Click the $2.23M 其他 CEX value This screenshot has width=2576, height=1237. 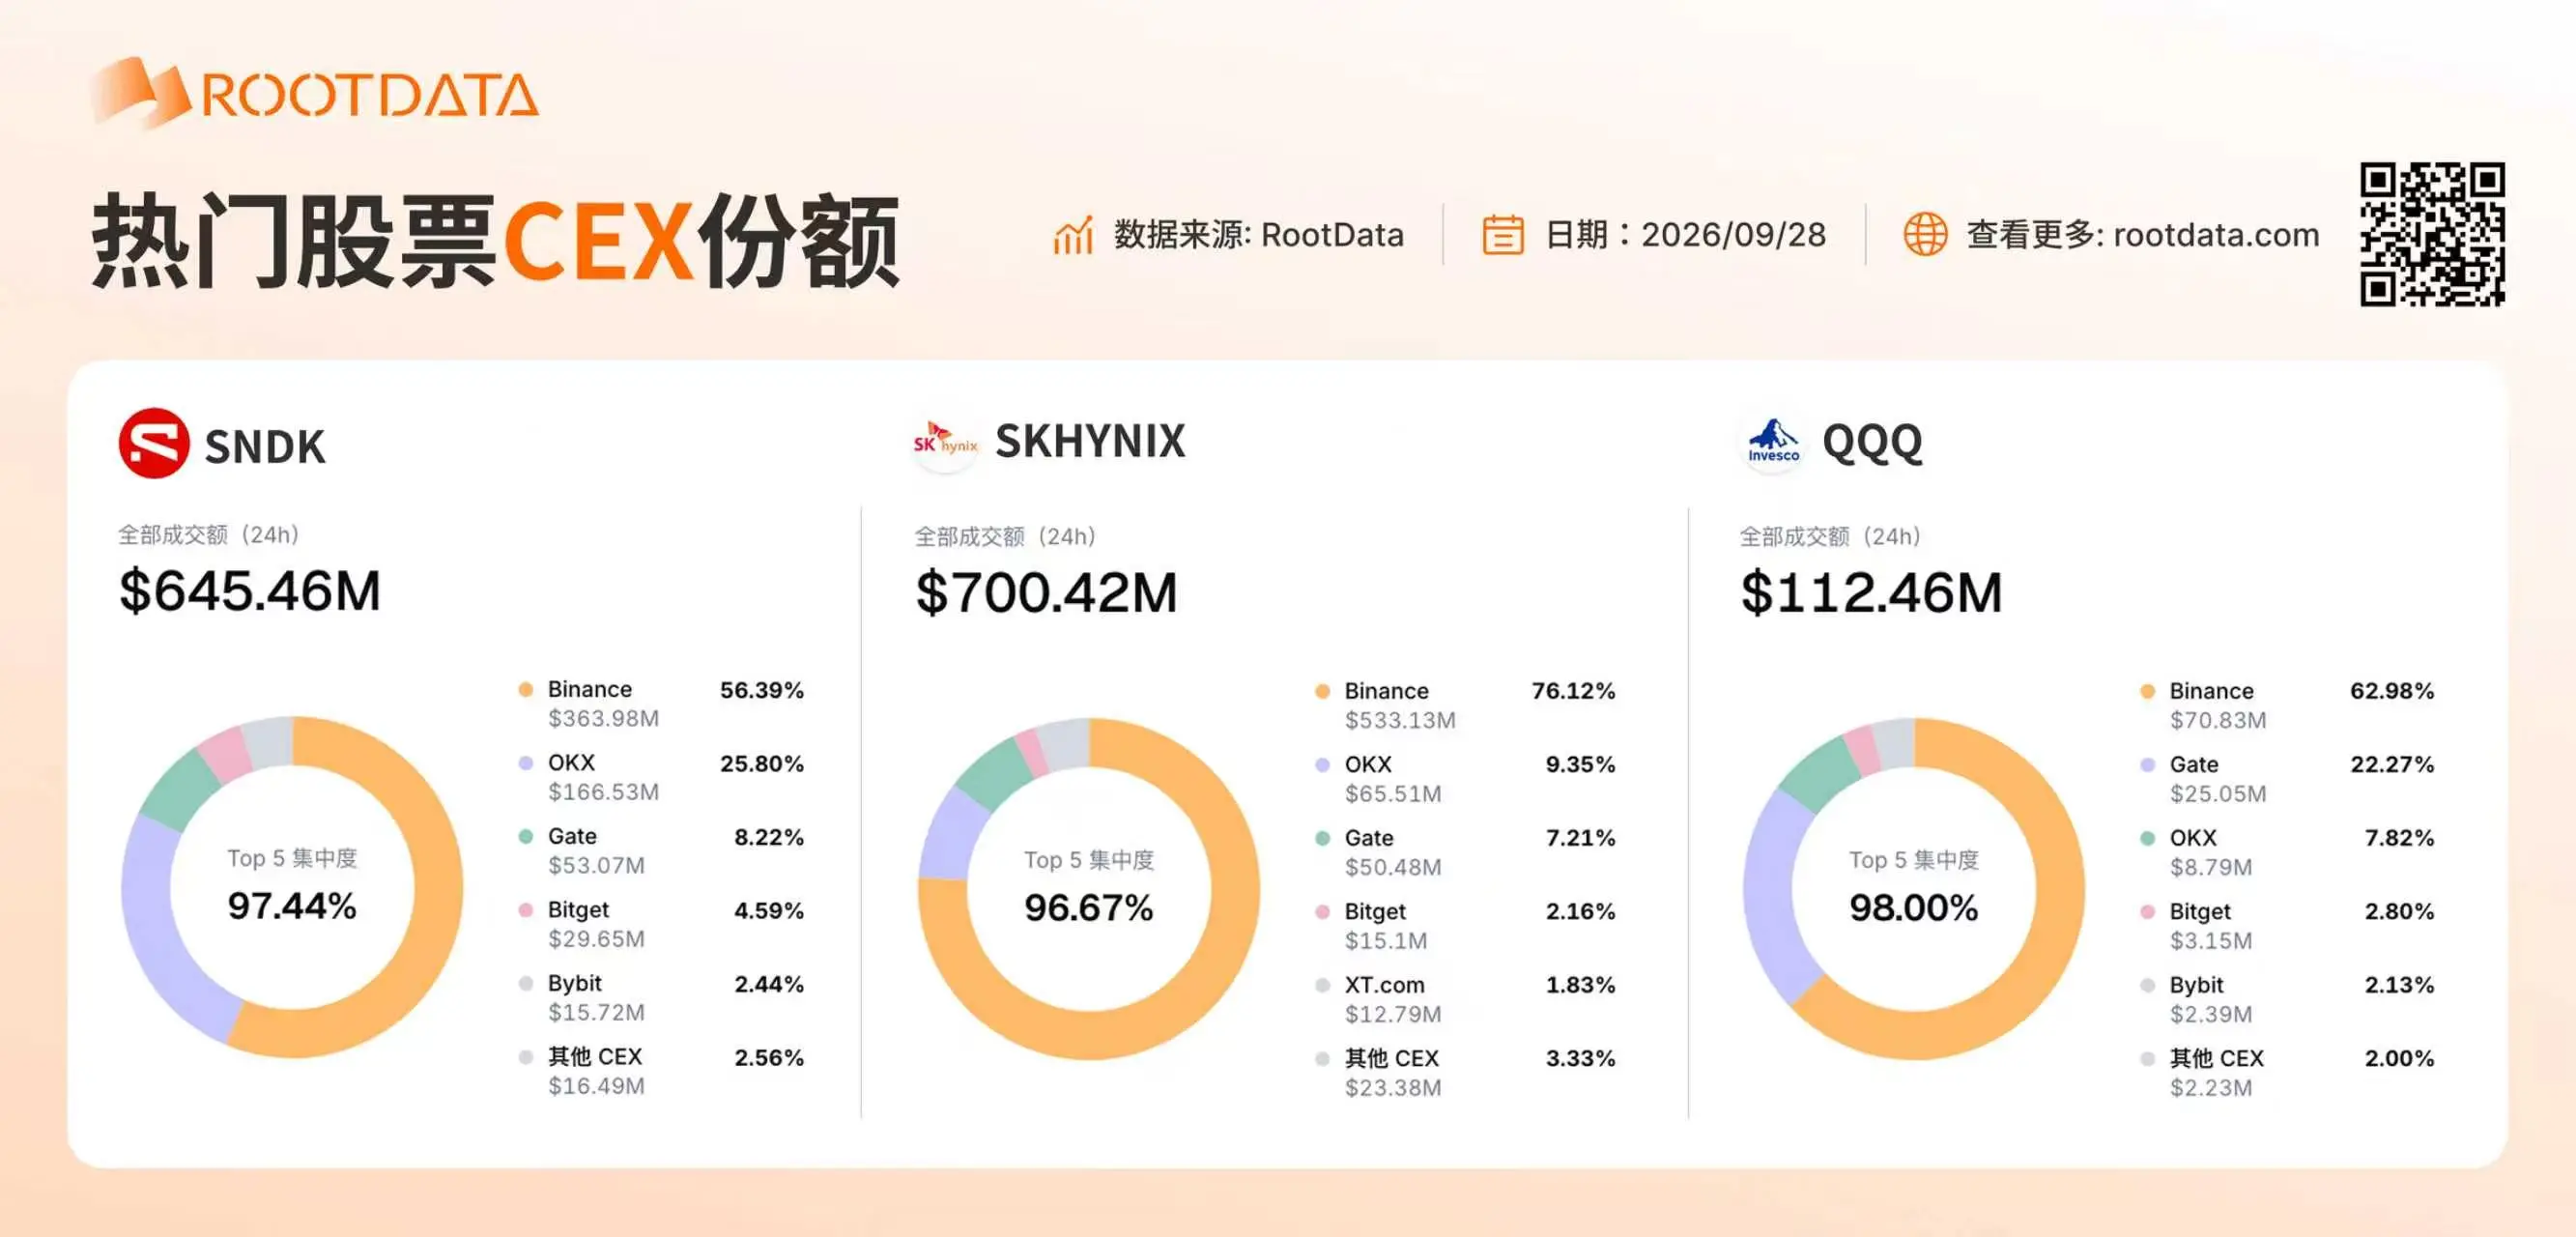pos(2211,1088)
